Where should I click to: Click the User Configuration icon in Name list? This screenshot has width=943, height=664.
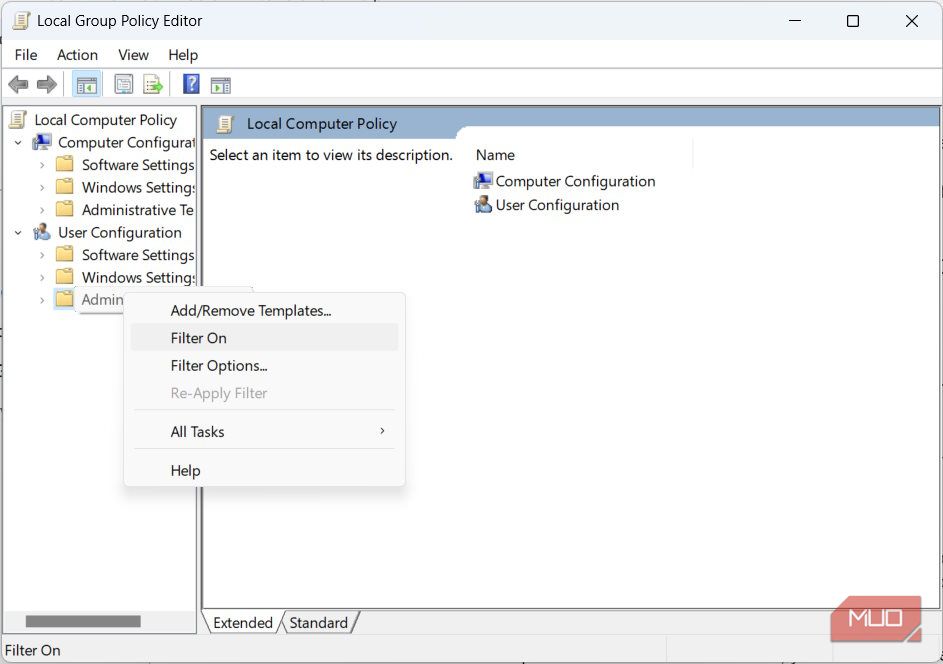pyautogui.click(x=482, y=204)
